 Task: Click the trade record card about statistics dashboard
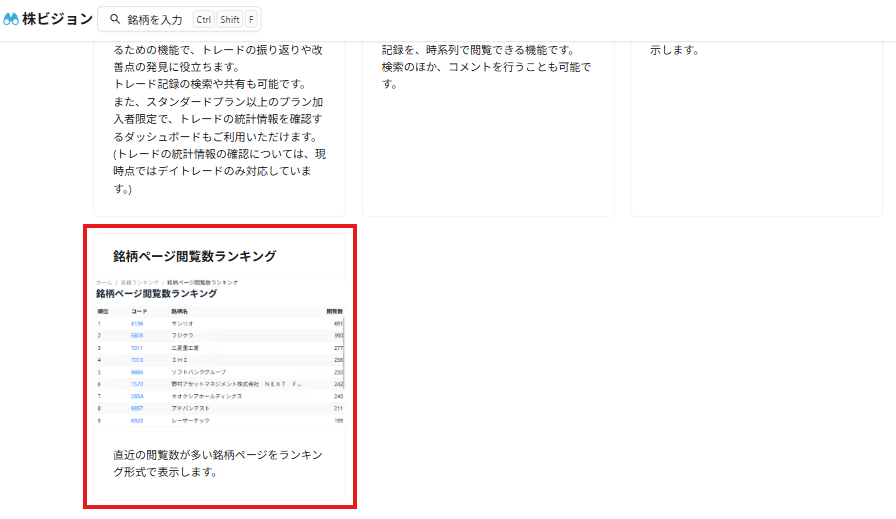pos(219,120)
